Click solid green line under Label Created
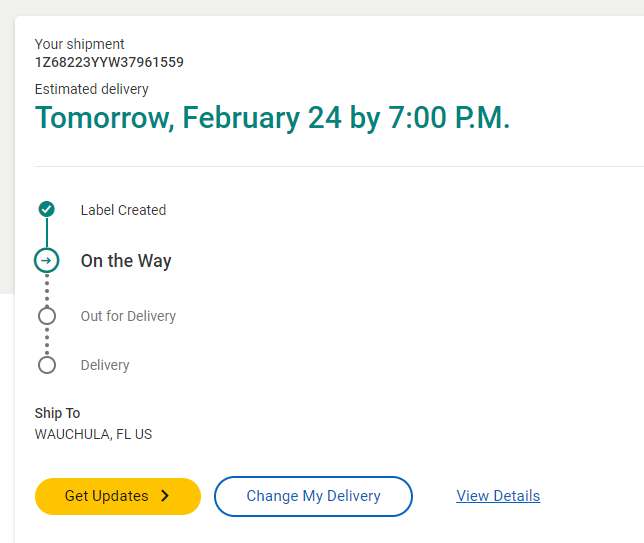 point(46,234)
